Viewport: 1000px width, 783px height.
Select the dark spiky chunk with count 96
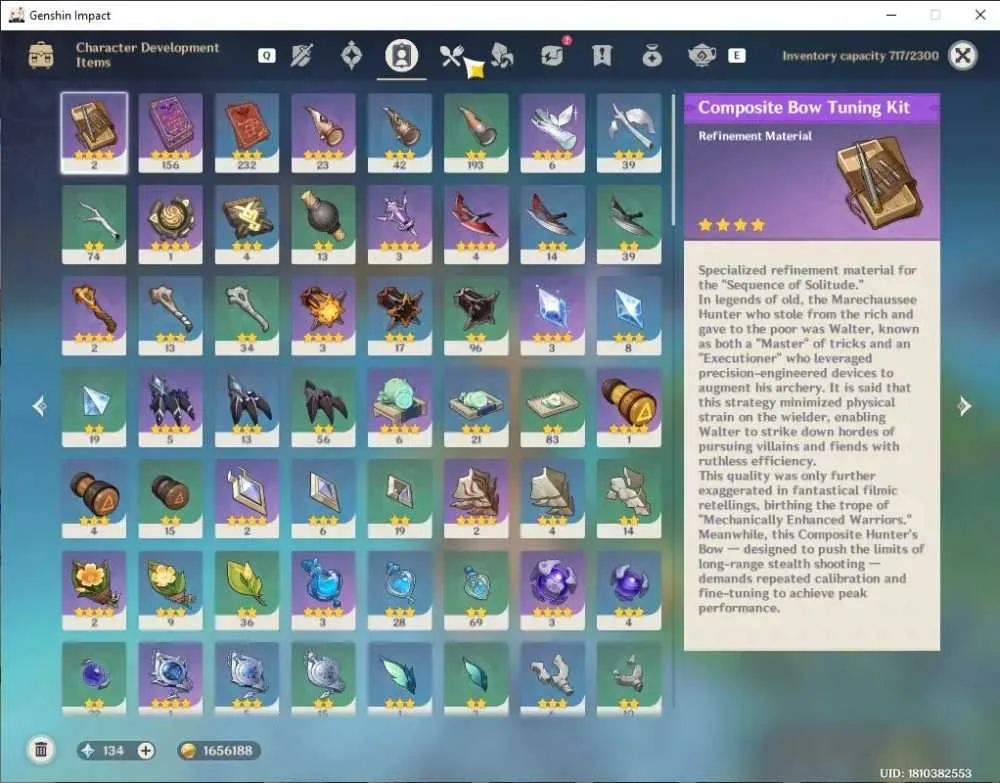pyautogui.click(x=476, y=316)
